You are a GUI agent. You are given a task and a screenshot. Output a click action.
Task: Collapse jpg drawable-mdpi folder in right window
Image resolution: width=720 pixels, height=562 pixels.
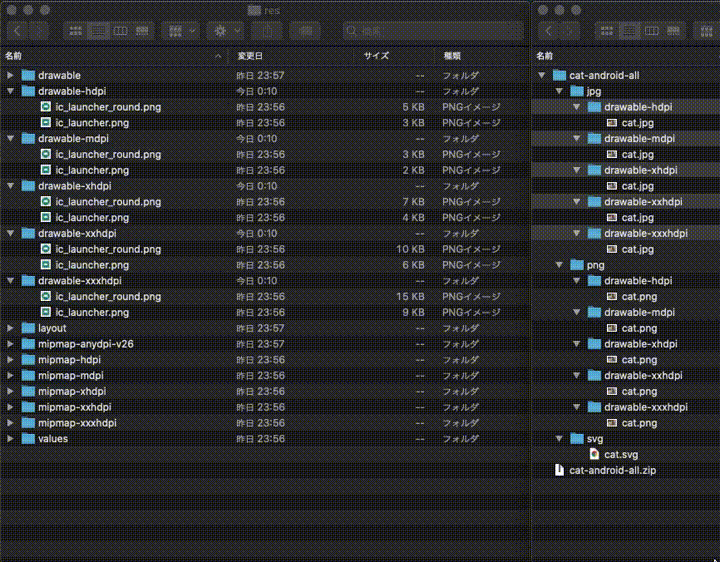(x=576, y=139)
